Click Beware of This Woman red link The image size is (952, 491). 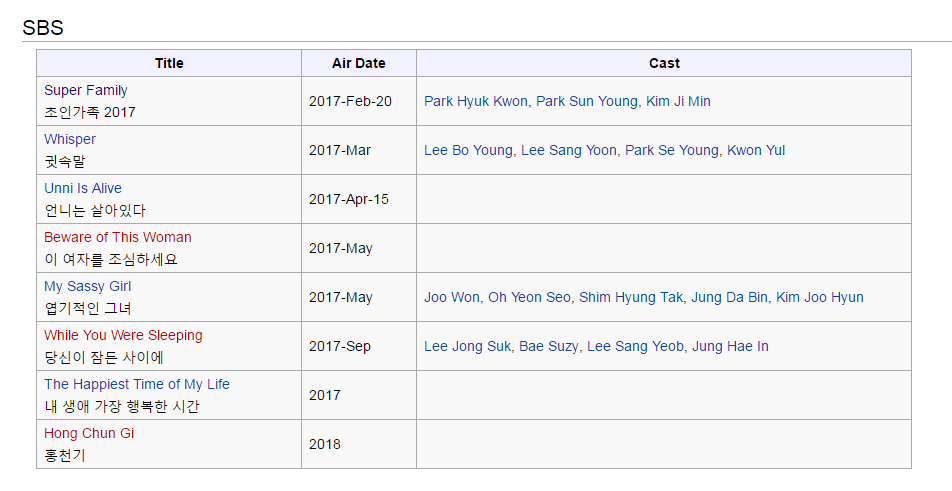point(118,237)
